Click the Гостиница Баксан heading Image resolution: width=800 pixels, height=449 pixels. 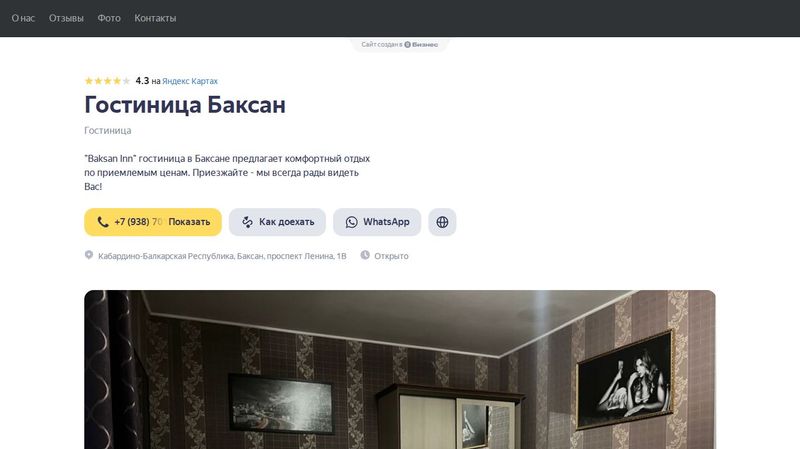tap(185, 105)
